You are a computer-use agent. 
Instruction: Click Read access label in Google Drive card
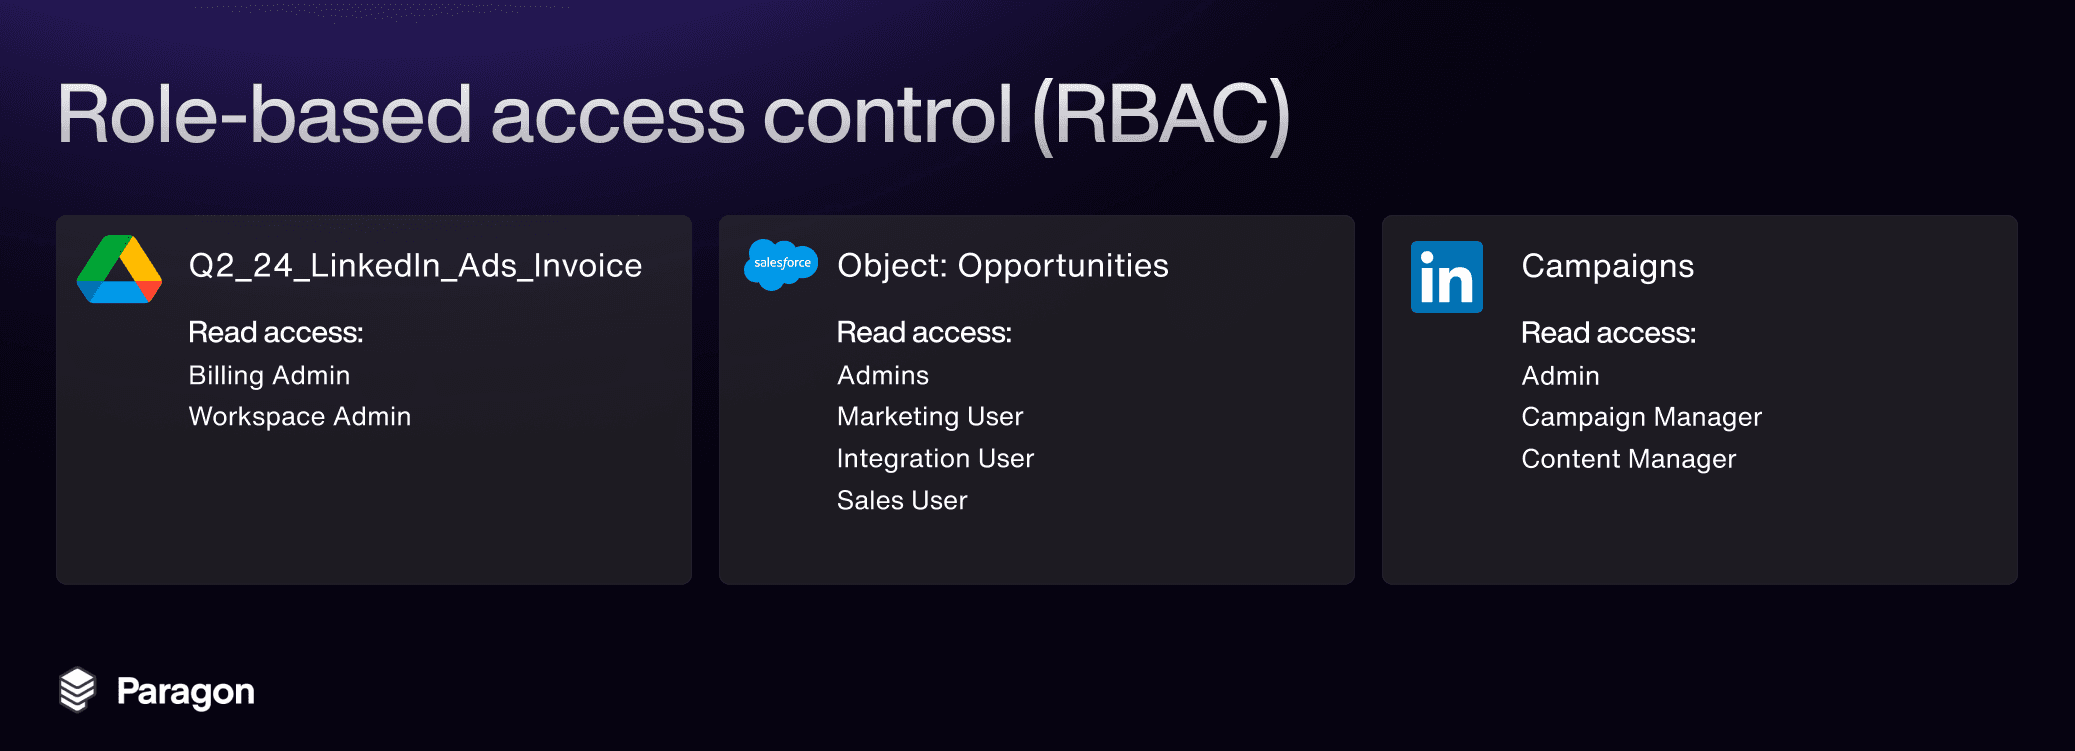tap(275, 333)
